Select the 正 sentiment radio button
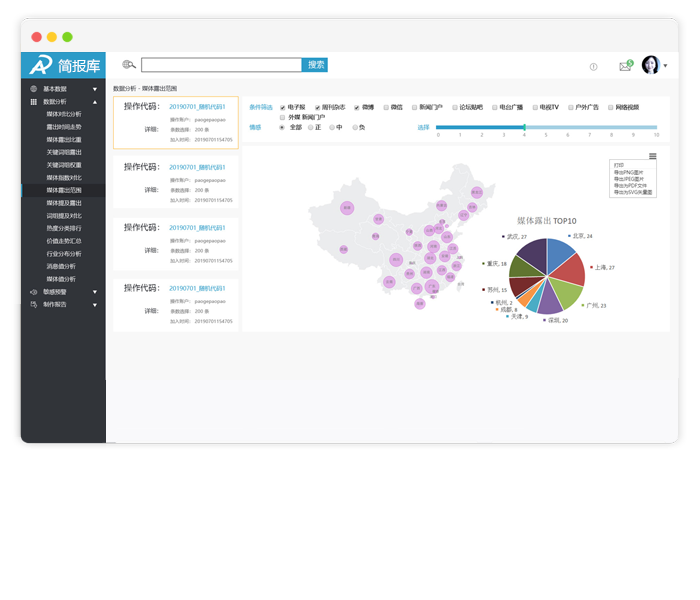Image resolution: width=700 pixels, height=600 pixels. tap(310, 128)
